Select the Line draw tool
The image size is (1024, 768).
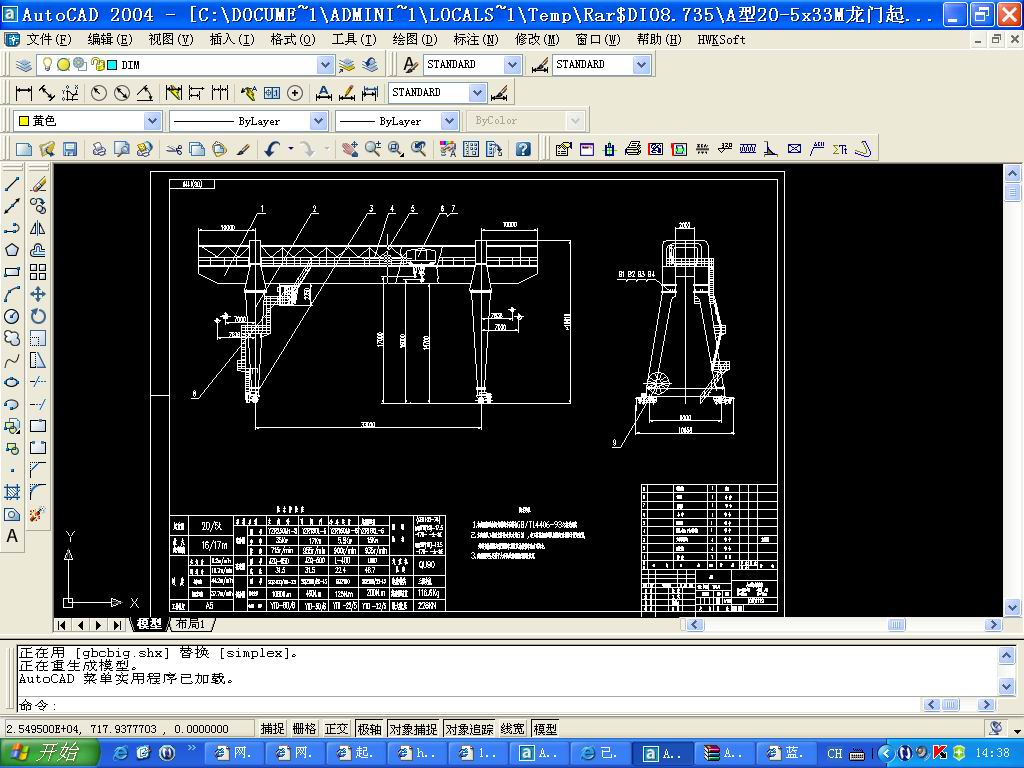pos(13,184)
